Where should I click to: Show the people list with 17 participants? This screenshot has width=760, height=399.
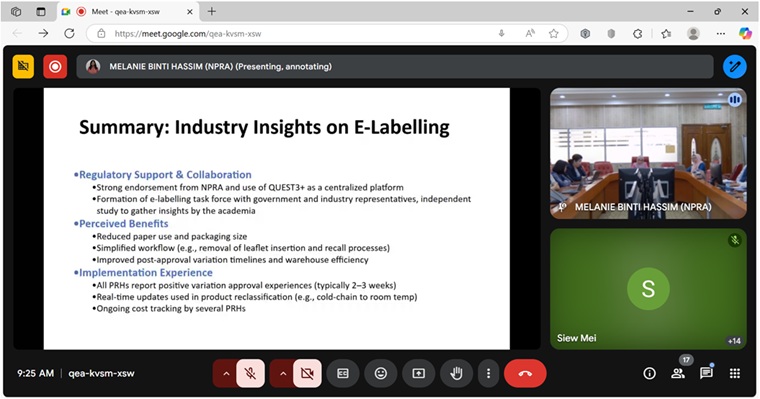point(678,373)
